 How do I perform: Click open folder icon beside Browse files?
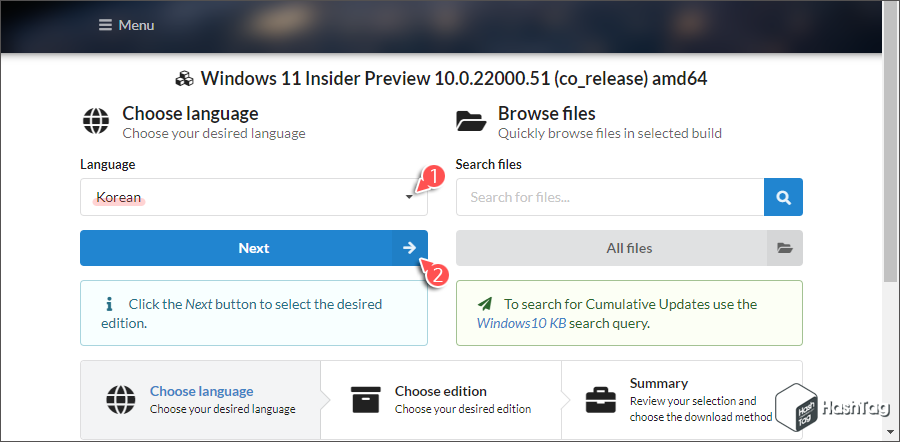click(x=471, y=121)
